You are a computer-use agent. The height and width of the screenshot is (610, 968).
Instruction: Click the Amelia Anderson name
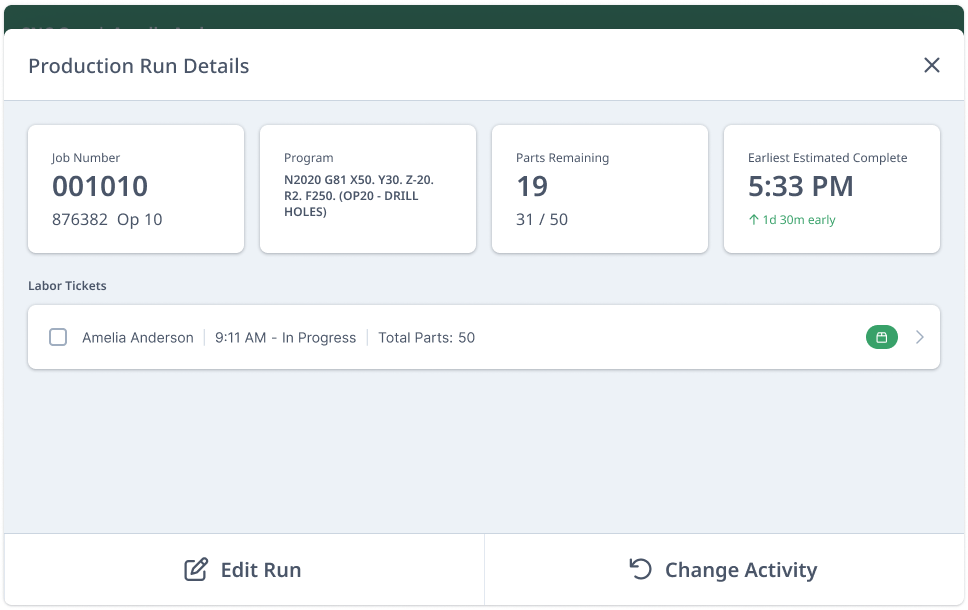(x=138, y=338)
